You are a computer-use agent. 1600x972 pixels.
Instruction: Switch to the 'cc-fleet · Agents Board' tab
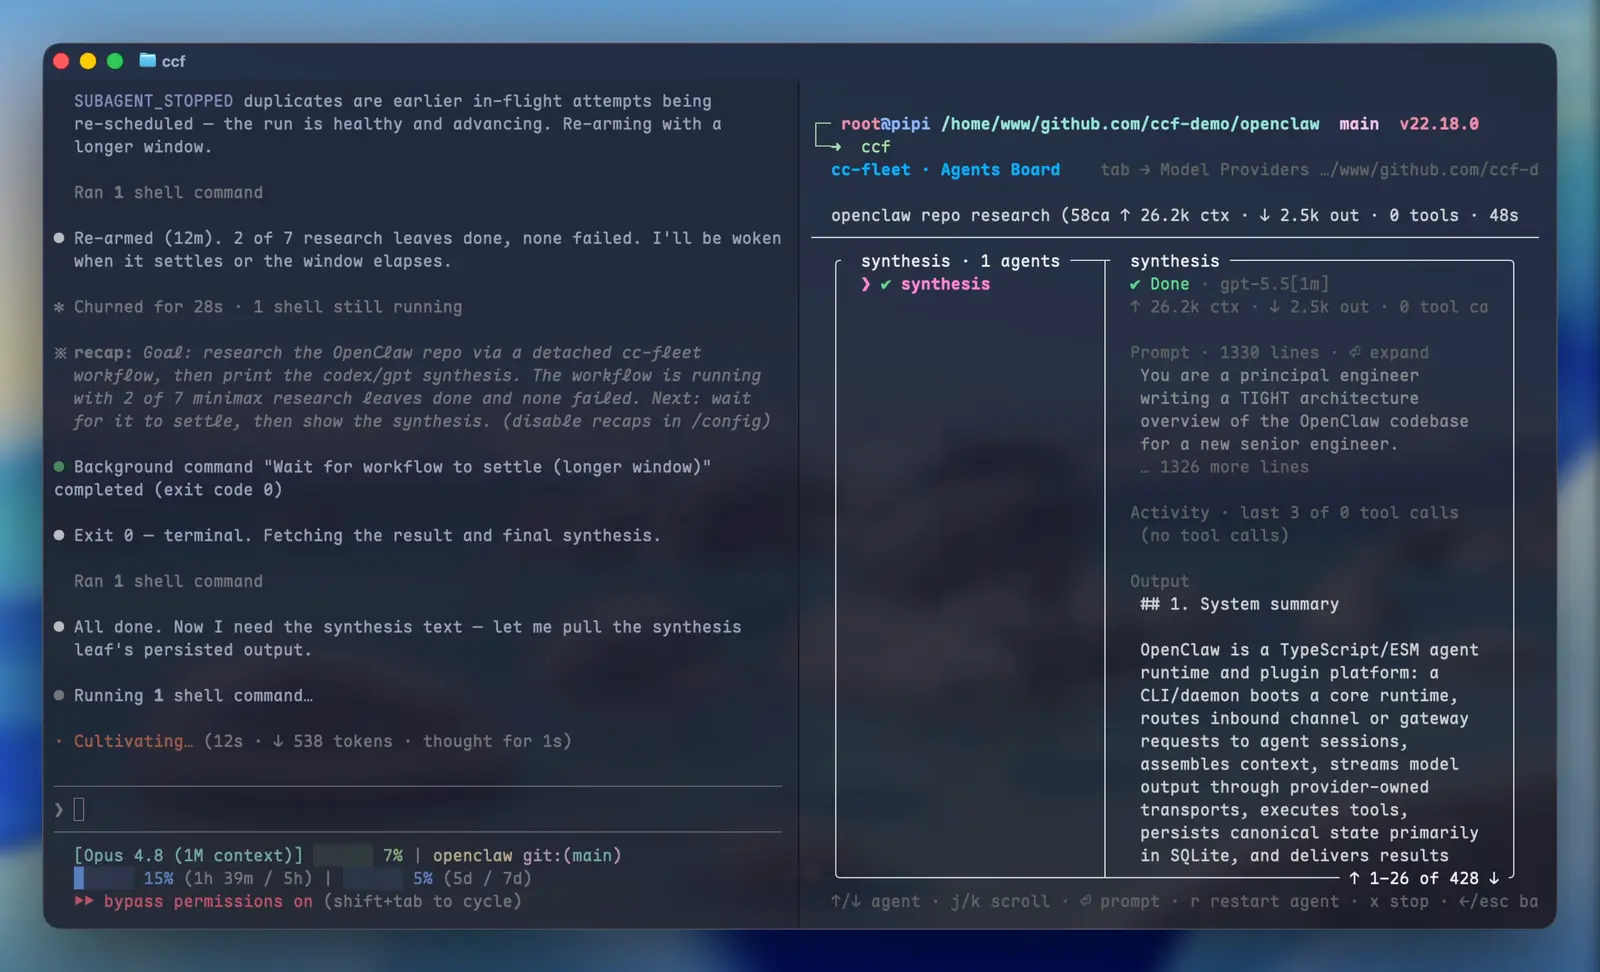(x=945, y=170)
